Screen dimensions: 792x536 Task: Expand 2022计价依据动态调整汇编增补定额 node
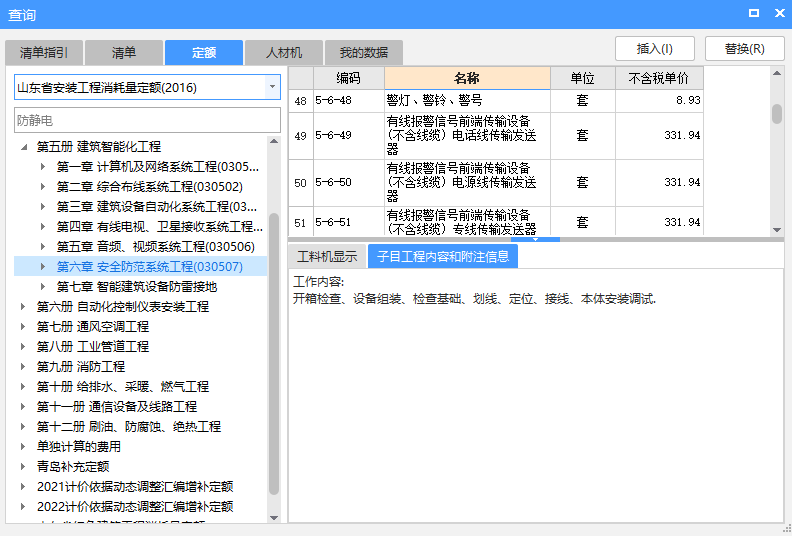pos(23,507)
